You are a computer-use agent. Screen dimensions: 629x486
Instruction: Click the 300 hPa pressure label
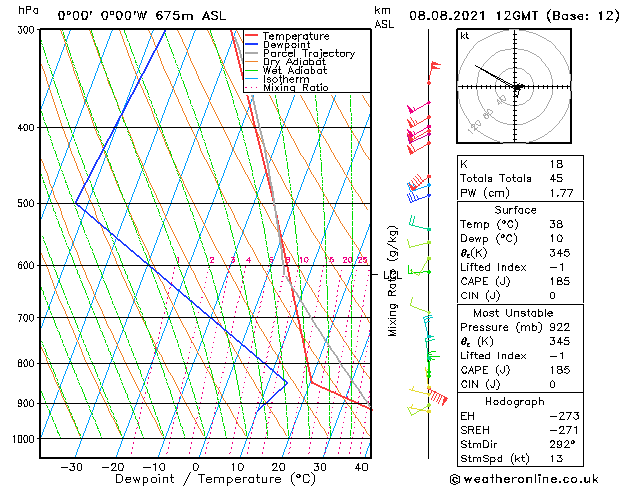28,30
